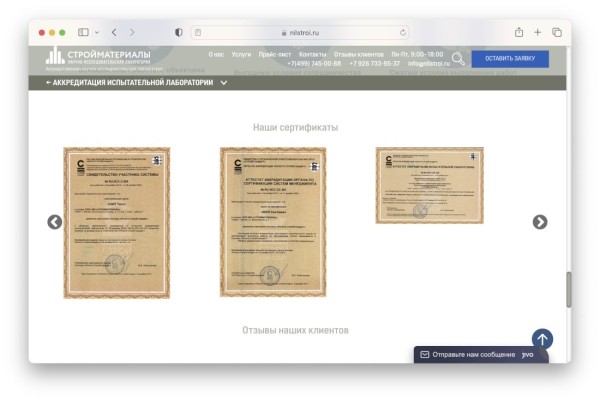The image size is (600, 401).
Task: Click the Оставить заявку button
Action: pyautogui.click(x=510, y=59)
